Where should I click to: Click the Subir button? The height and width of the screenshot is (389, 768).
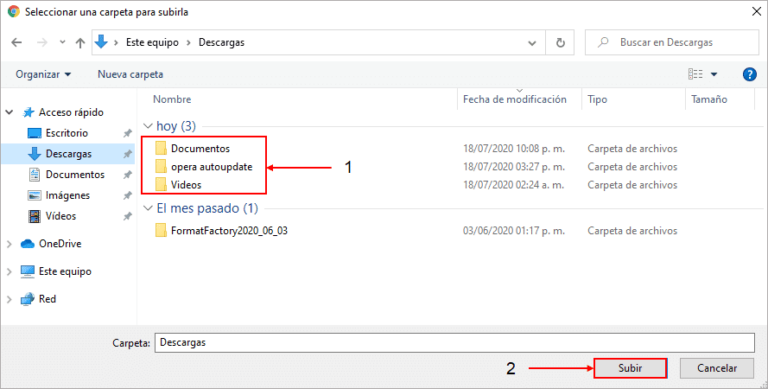[x=630, y=368]
